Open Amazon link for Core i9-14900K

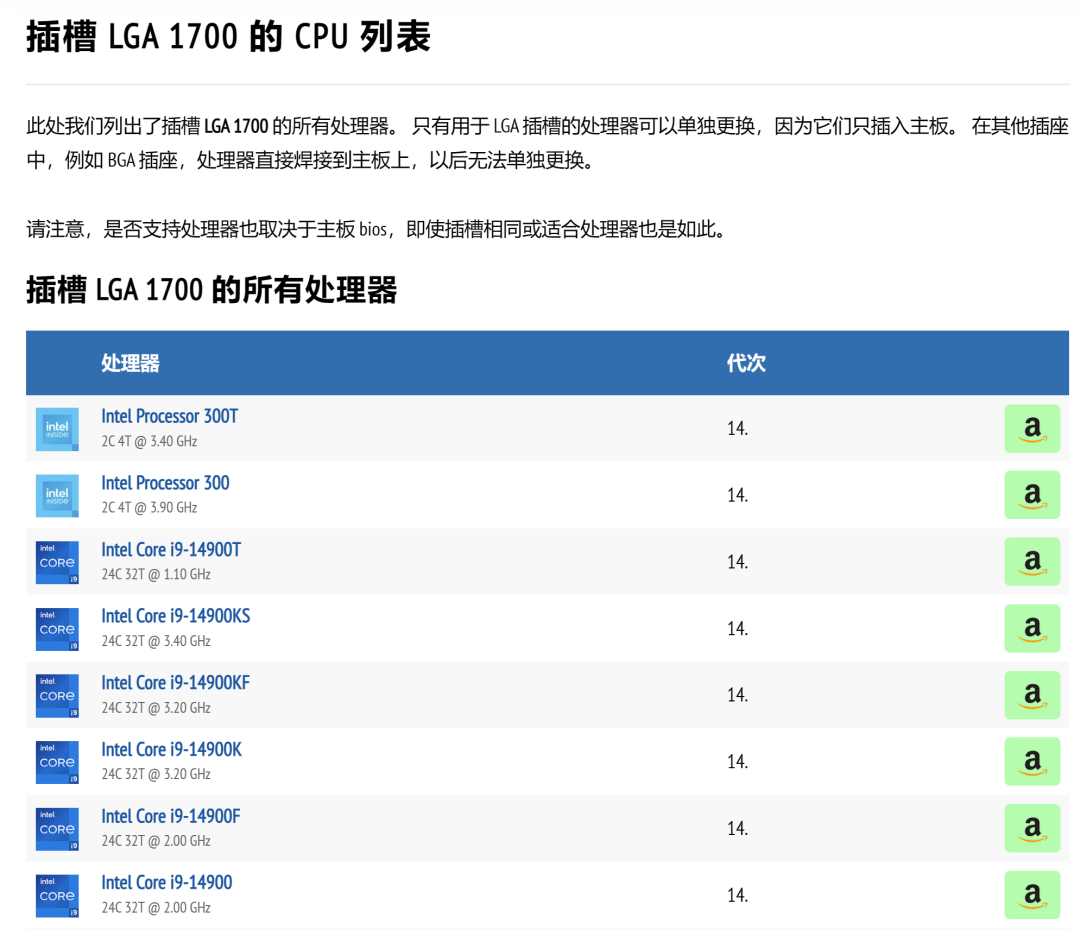1032,761
